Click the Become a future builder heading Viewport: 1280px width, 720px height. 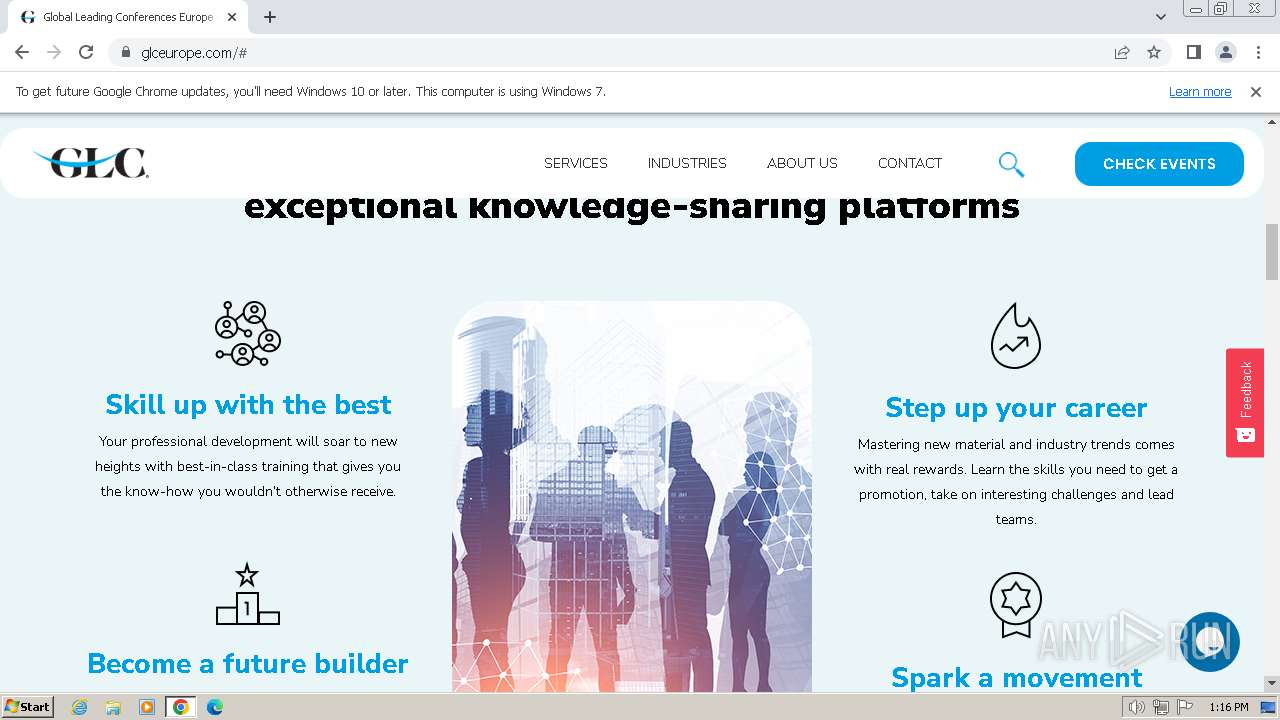pyautogui.click(x=248, y=663)
